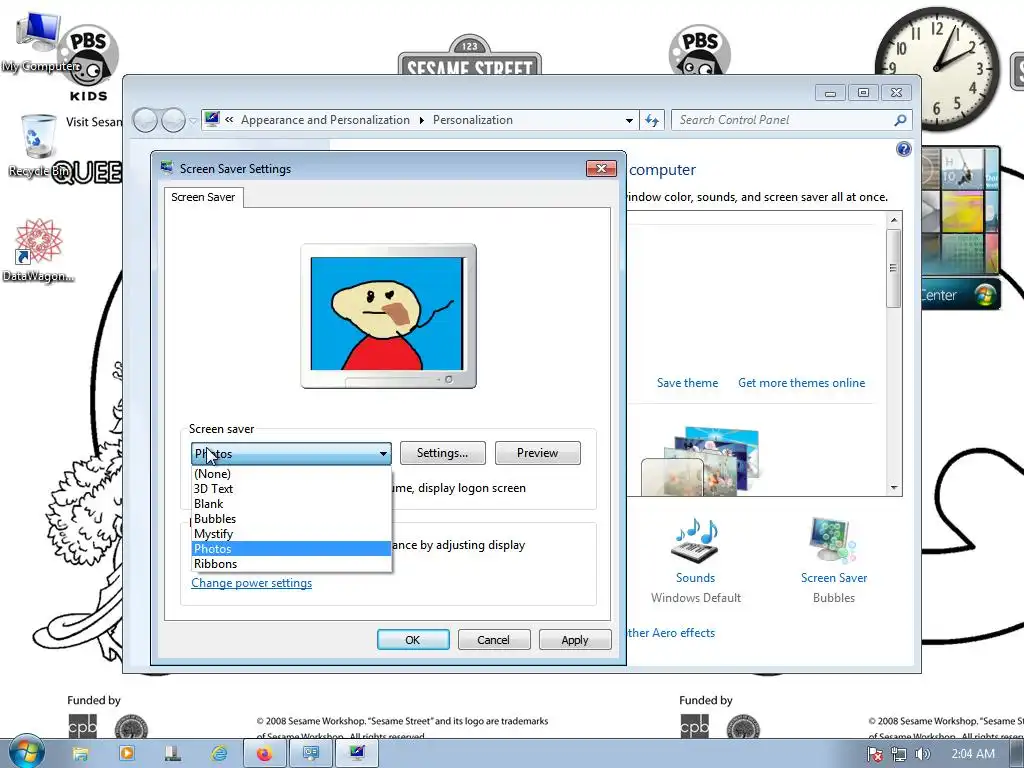The height and width of the screenshot is (768, 1024).
Task: Click the themes list scroll down arrow
Action: coord(894,488)
